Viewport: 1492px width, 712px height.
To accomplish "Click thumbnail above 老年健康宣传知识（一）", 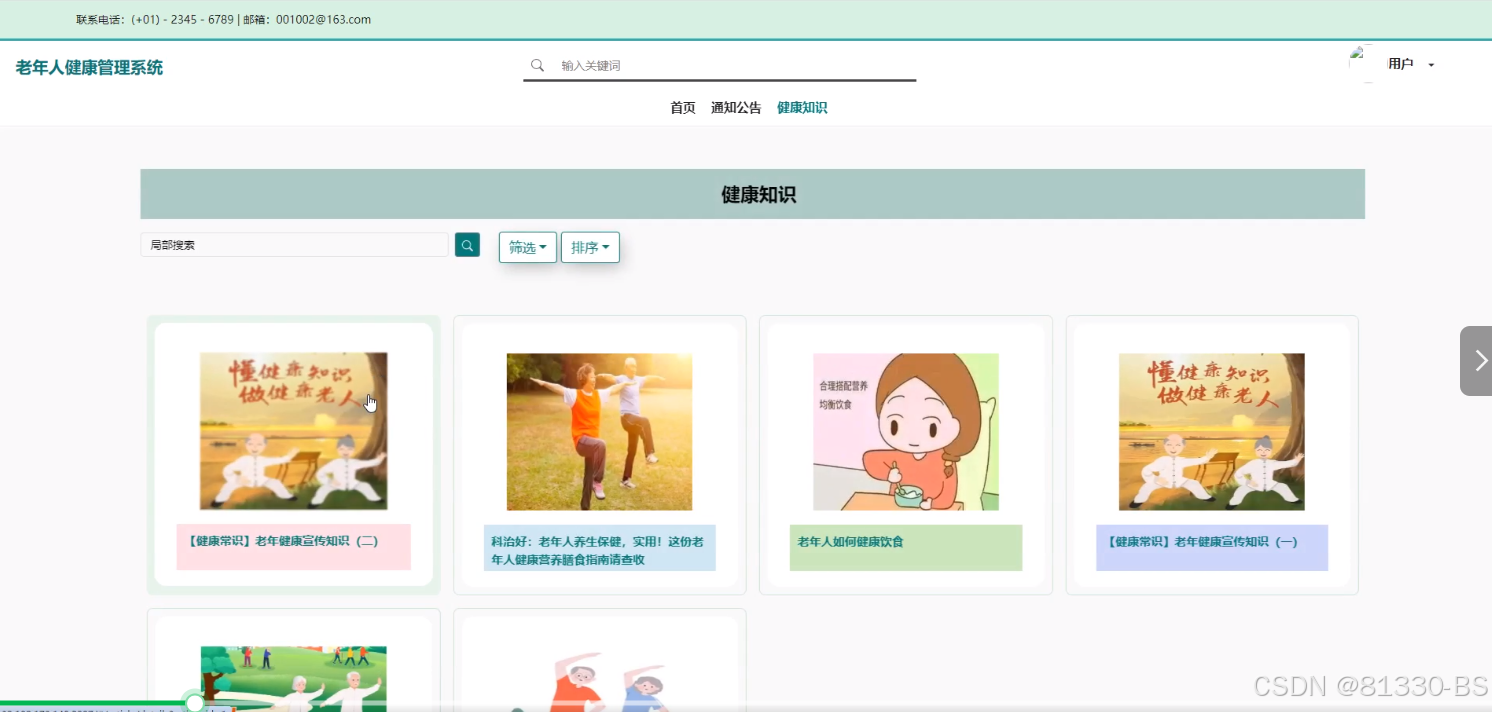I will 1212,432.
